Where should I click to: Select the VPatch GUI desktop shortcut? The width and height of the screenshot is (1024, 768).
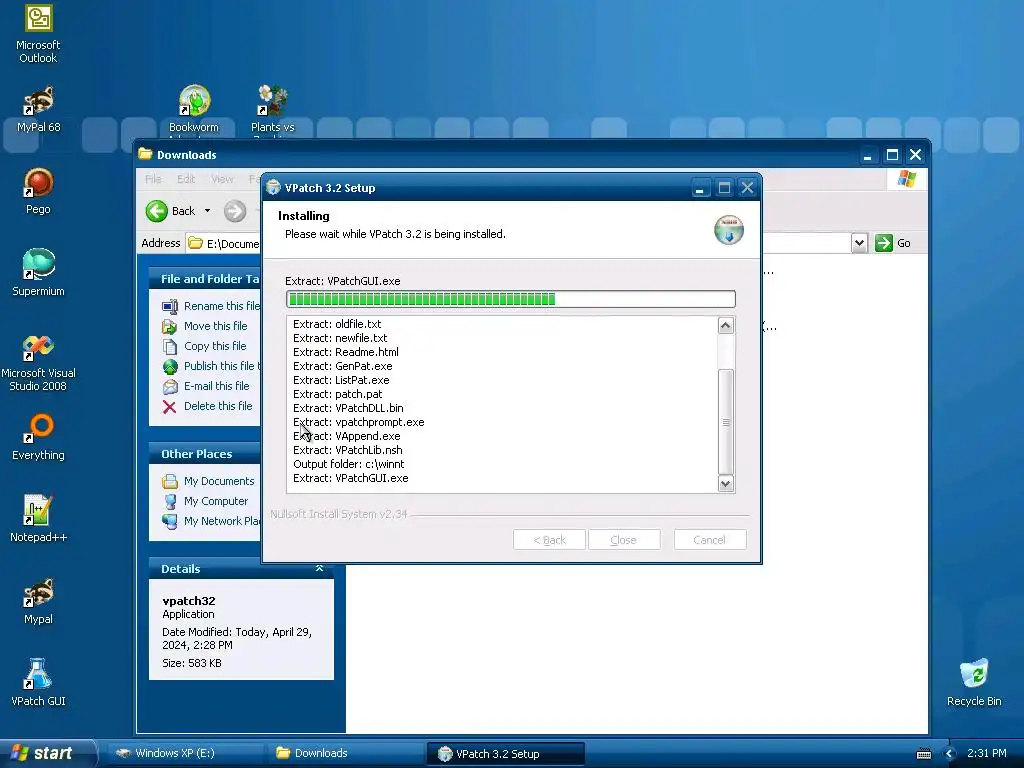pyautogui.click(x=38, y=683)
